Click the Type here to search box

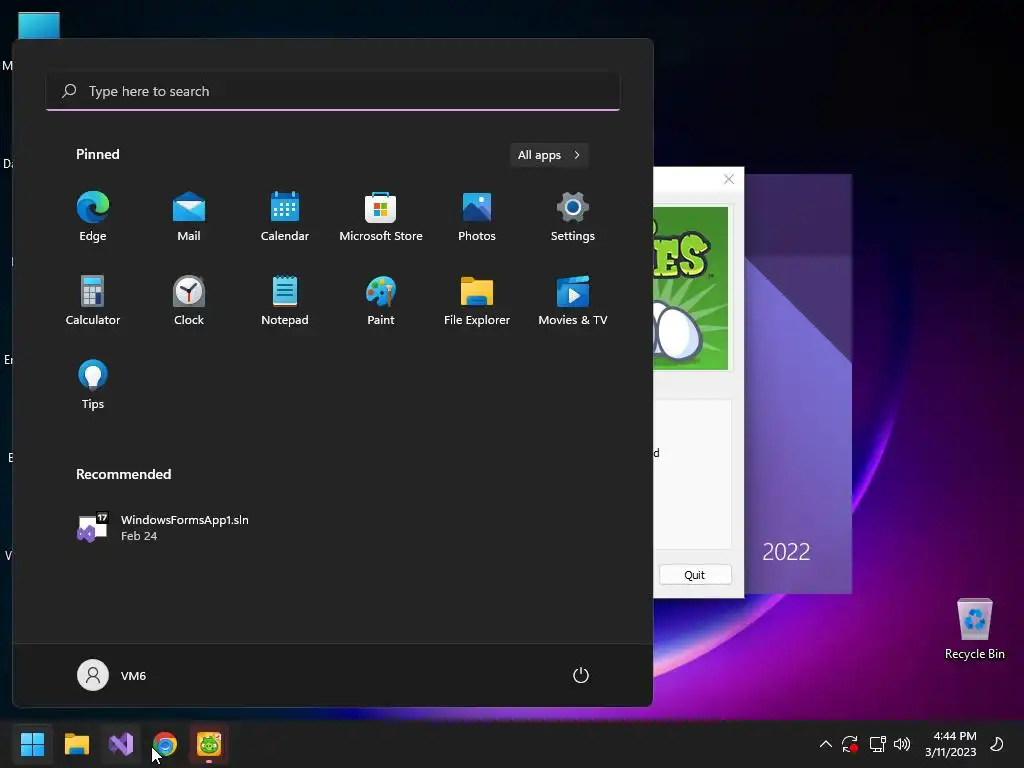tap(333, 91)
